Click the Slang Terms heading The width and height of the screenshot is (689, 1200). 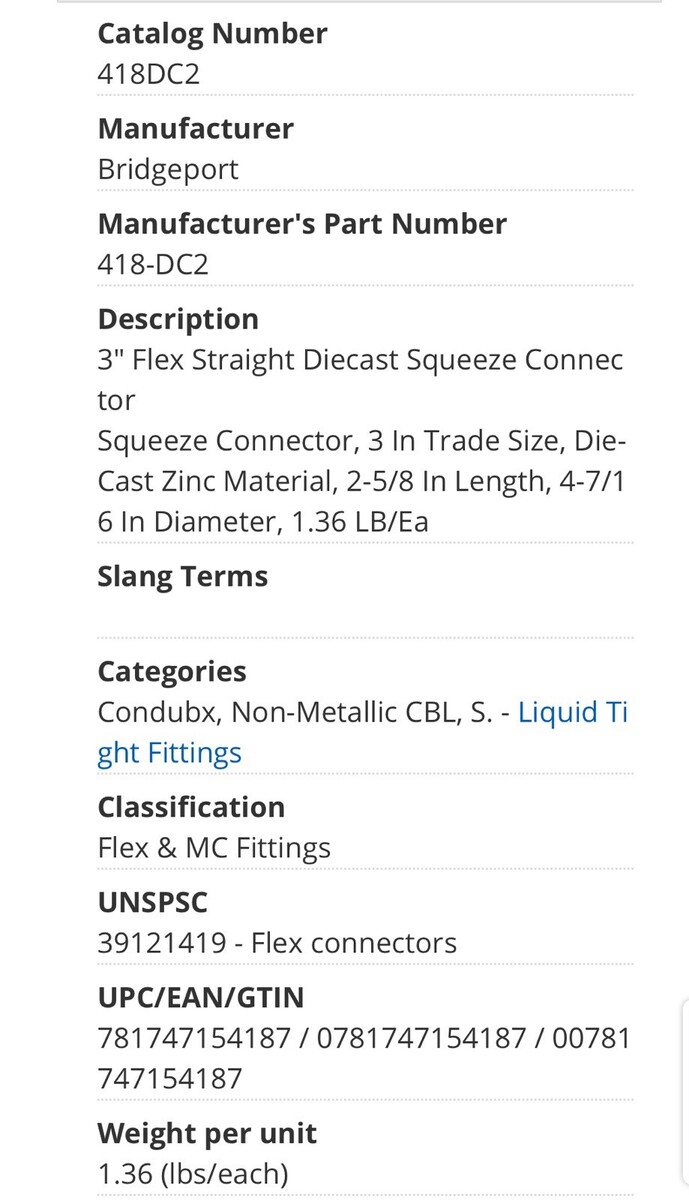pyautogui.click(x=182, y=577)
